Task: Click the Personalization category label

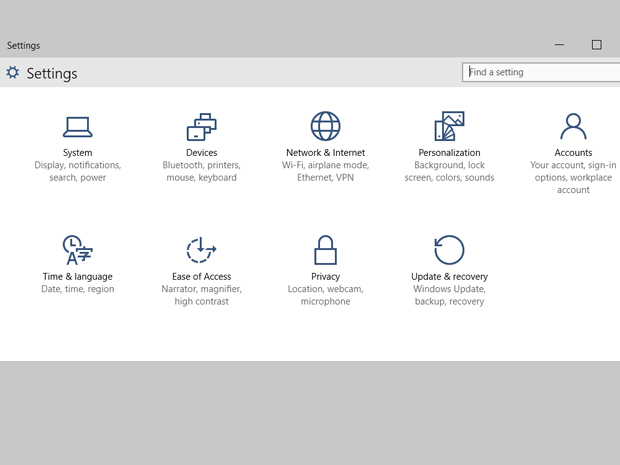Action: tap(450, 153)
